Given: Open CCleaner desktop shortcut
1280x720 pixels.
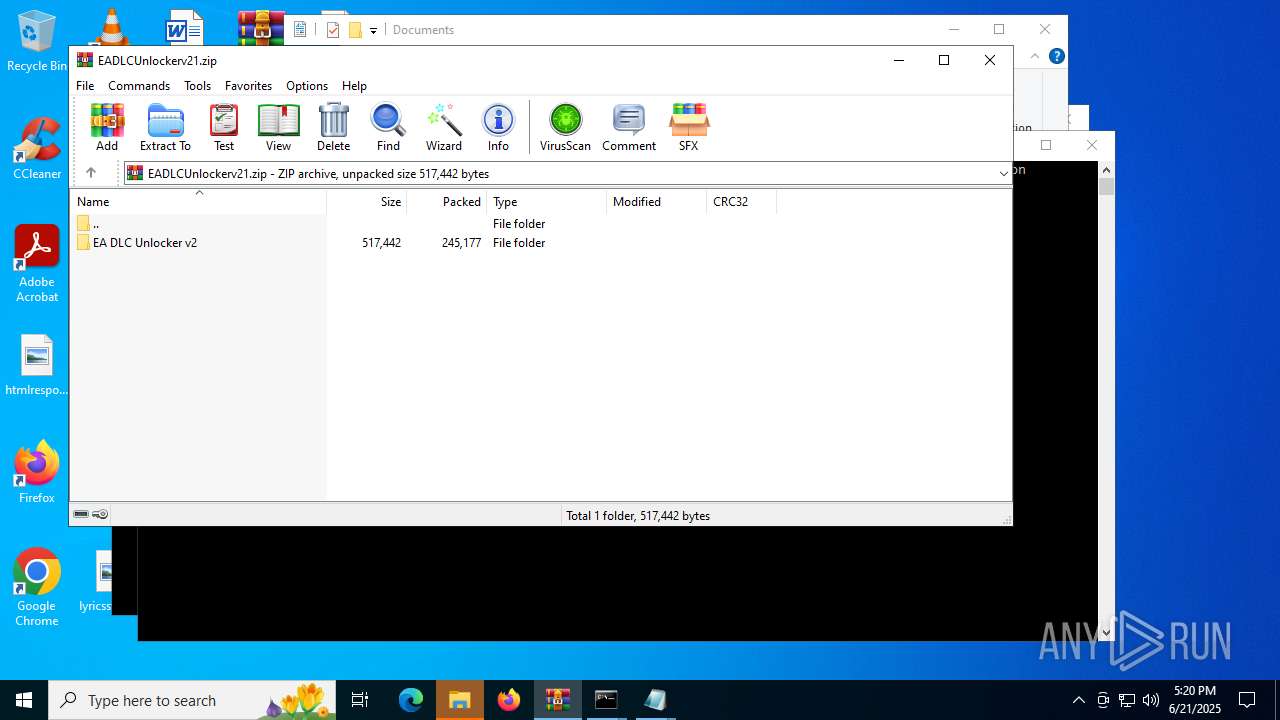Looking at the screenshot, I should pyautogui.click(x=37, y=149).
